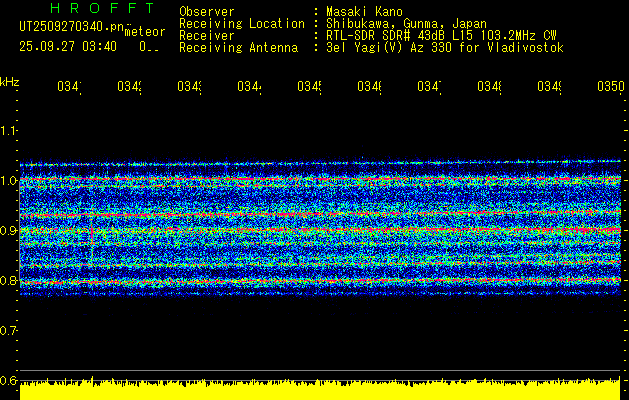Viewport: 629px width, 400px height.
Task: Click the yellow signal level bar graph
Action: [320, 391]
